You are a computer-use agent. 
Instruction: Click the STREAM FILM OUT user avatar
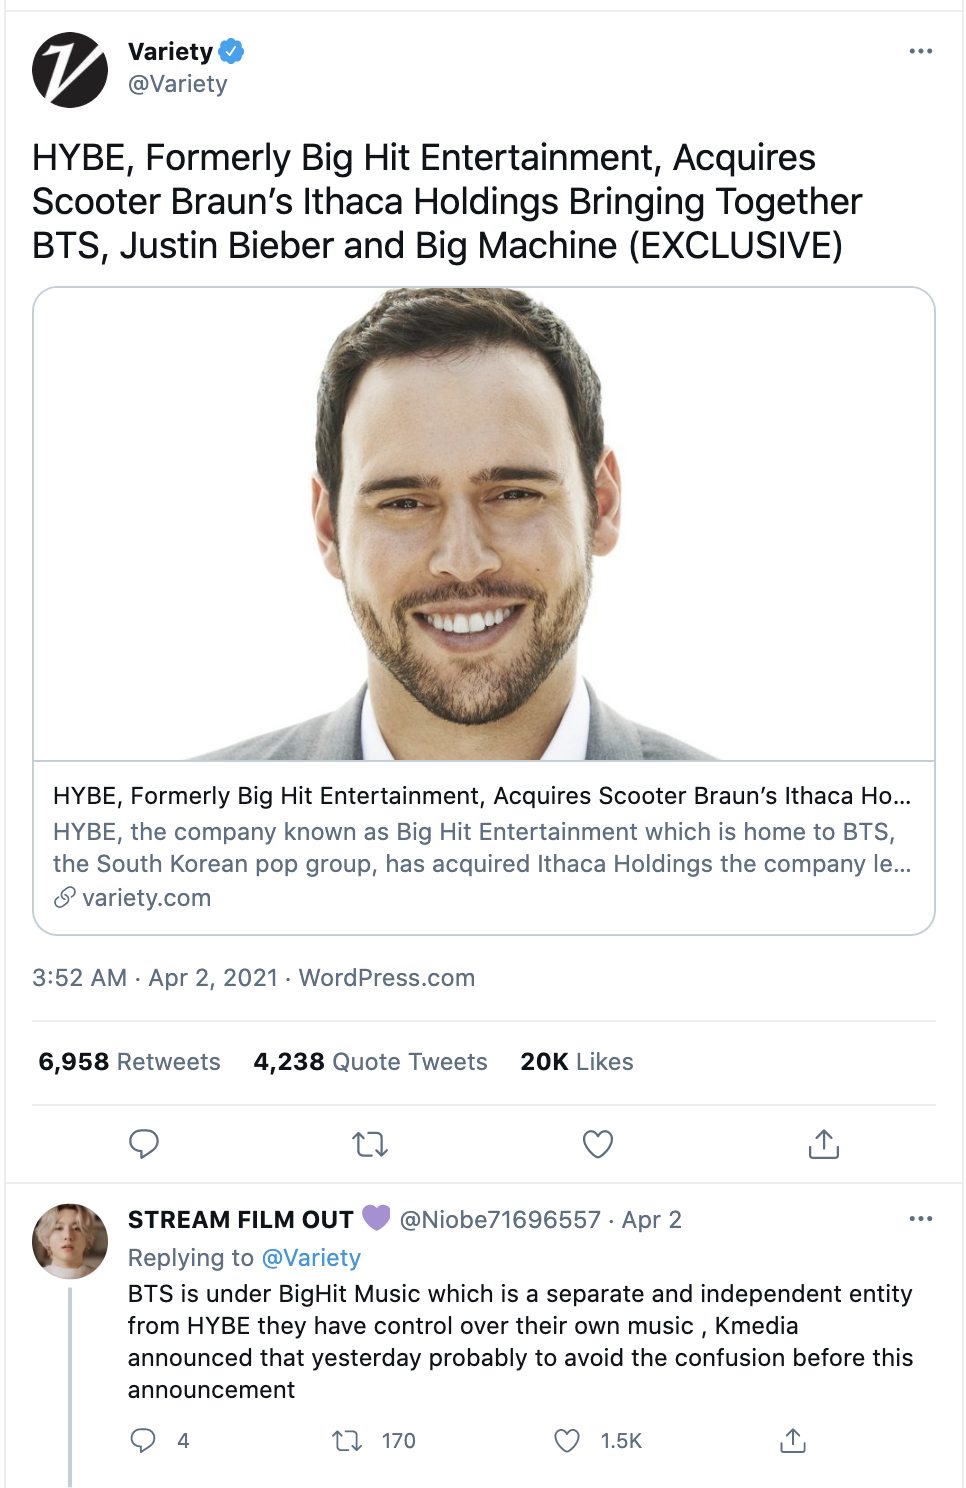(69, 1241)
